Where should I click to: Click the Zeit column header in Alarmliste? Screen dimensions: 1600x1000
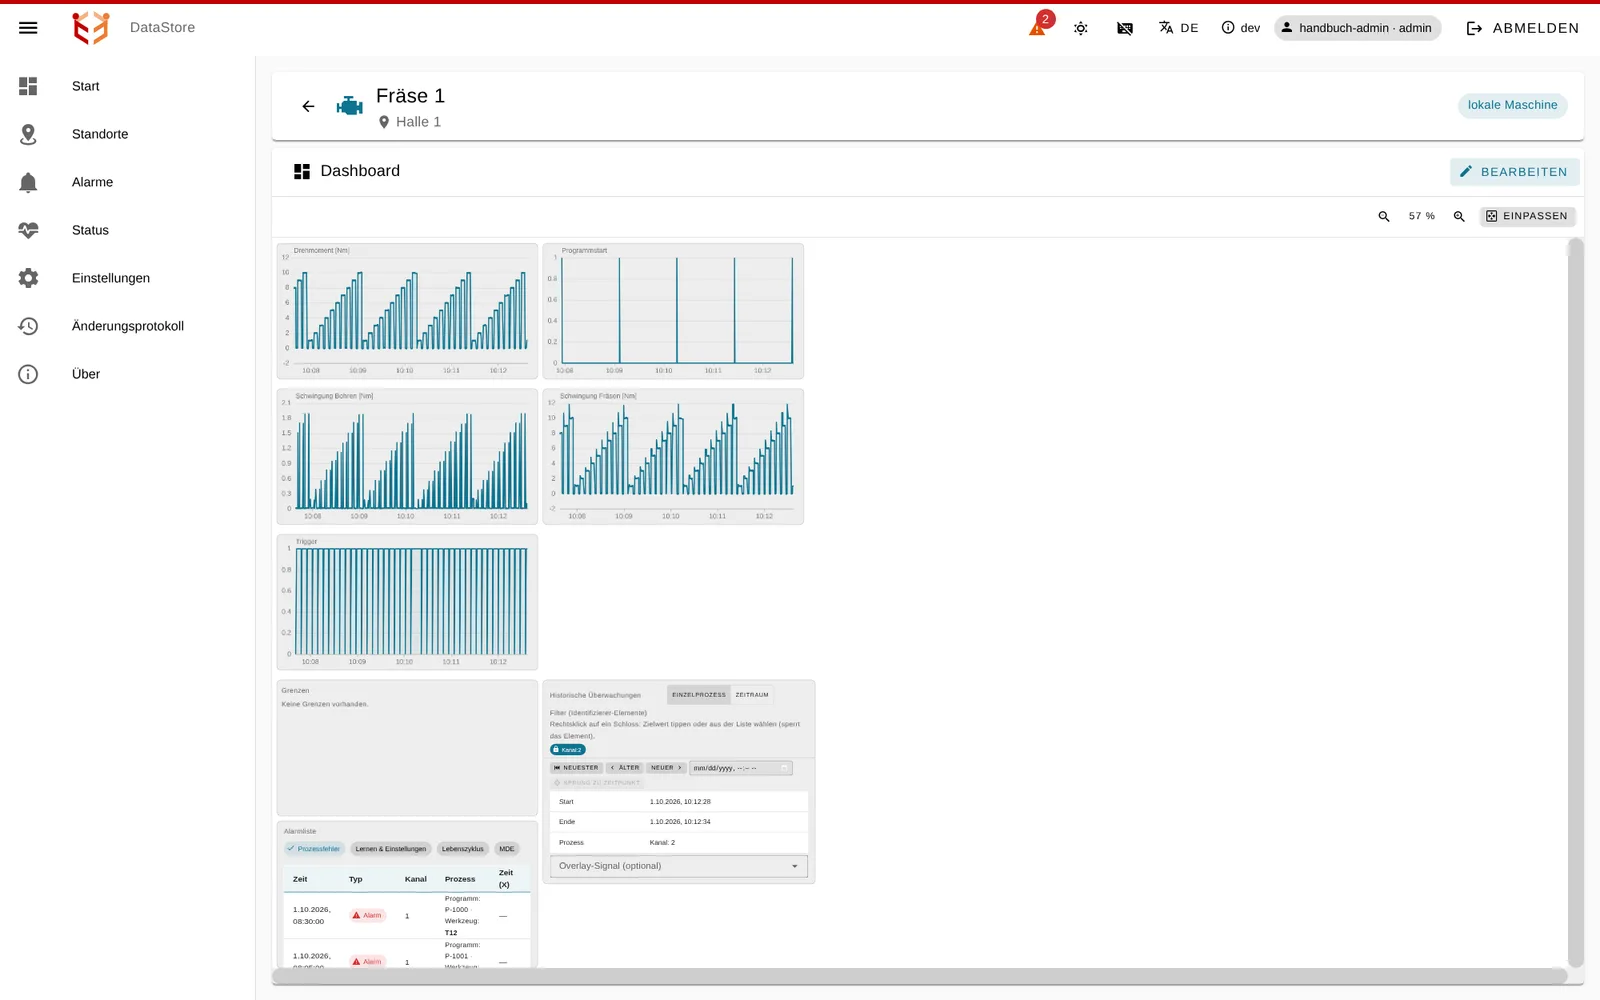[300, 880]
